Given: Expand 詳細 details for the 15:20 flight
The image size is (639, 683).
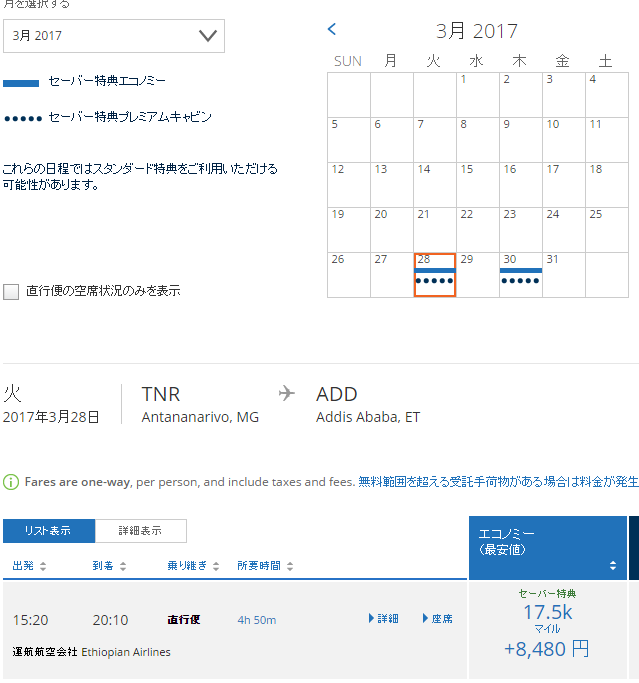Looking at the screenshot, I should [x=383, y=619].
